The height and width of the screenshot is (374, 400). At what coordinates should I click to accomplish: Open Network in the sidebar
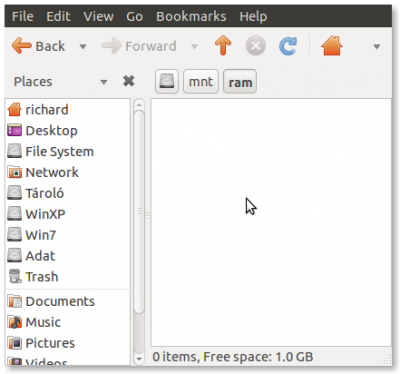point(68,172)
